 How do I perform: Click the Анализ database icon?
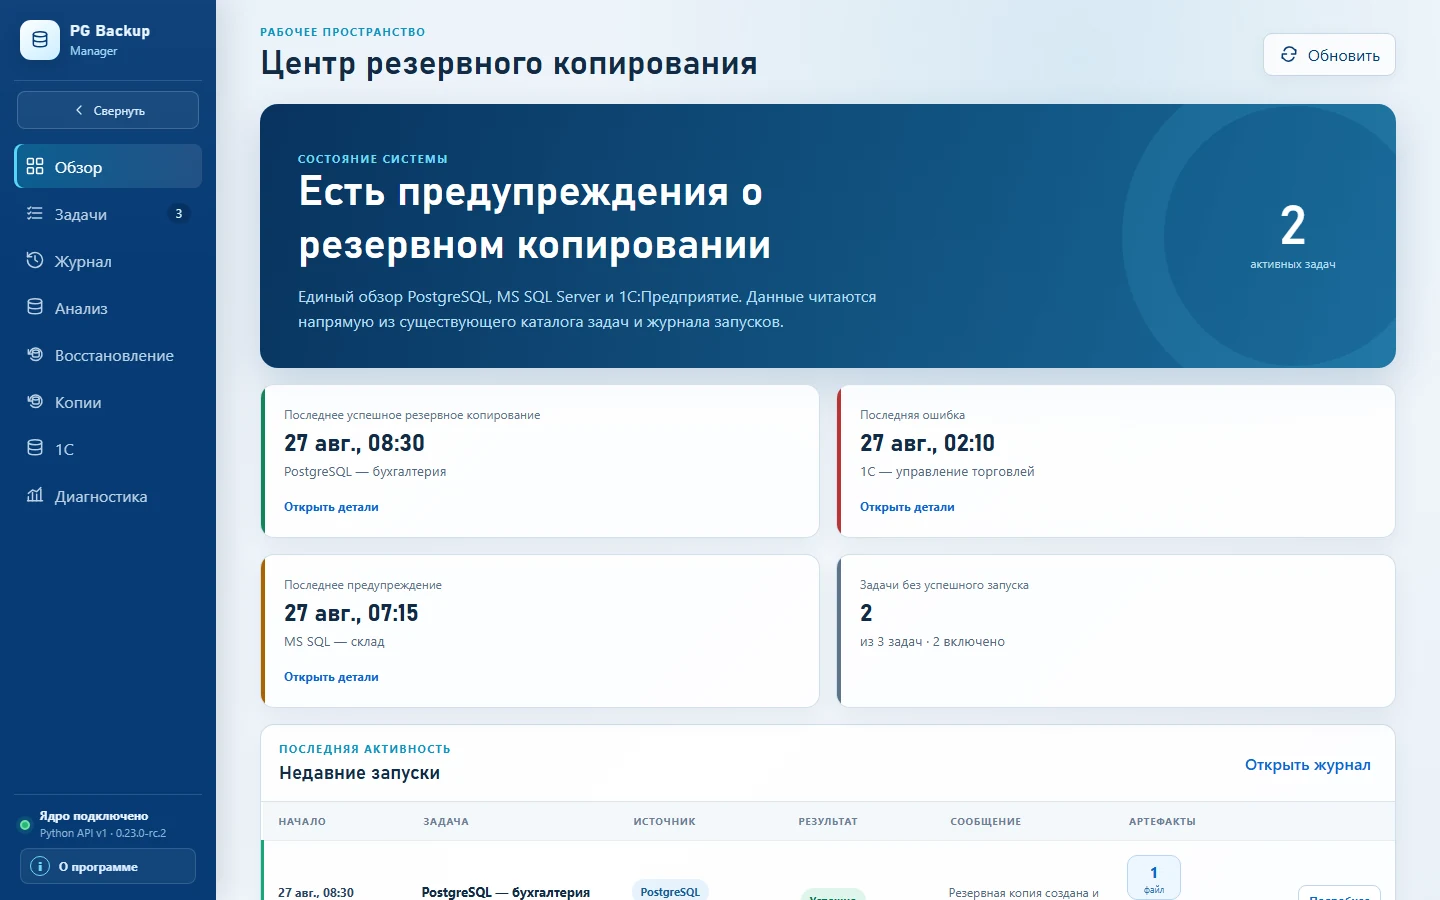pyautogui.click(x=35, y=307)
